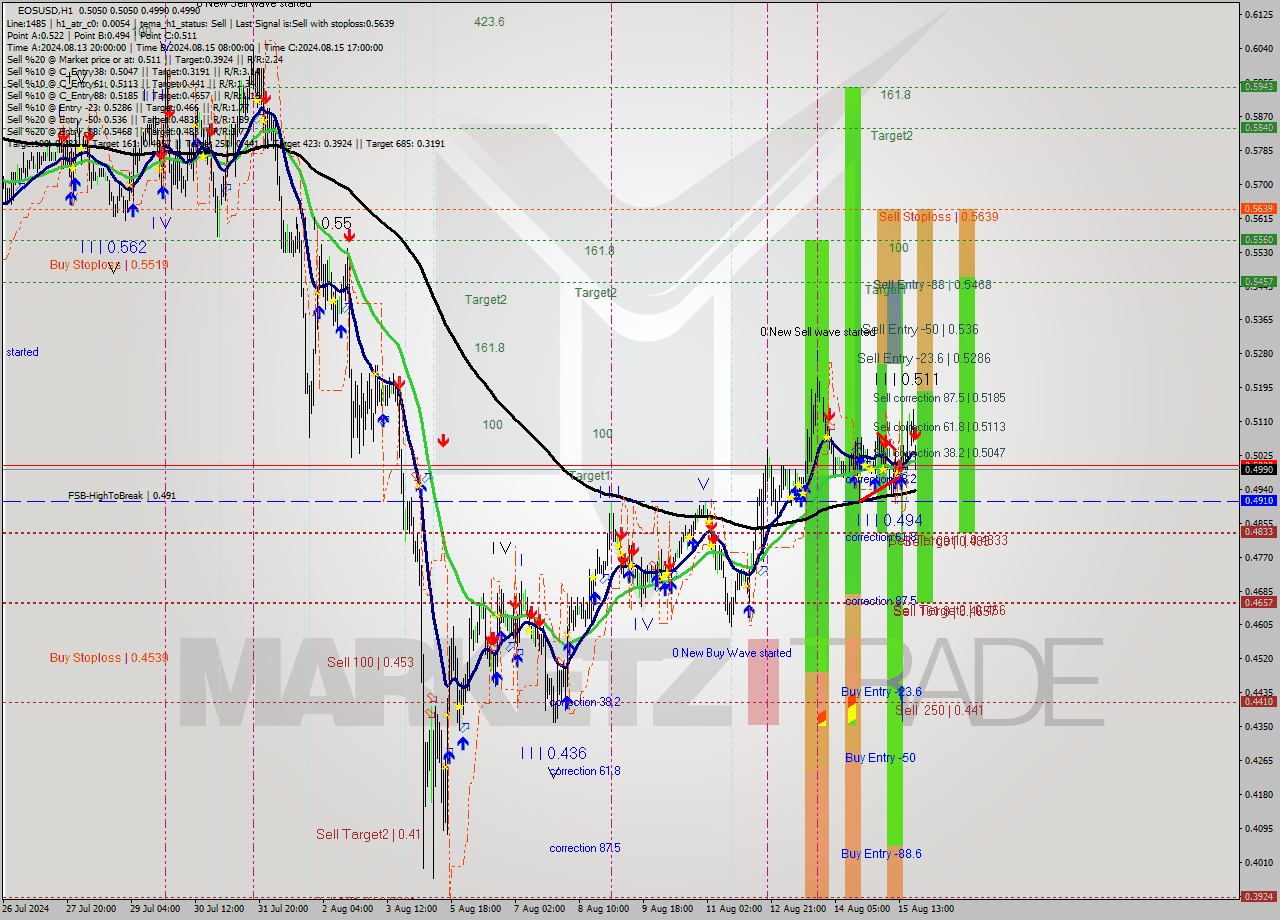This screenshot has height=920, width=1280.
Task: Click the 'I I I 0.562' wave label
Action: (x=114, y=247)
